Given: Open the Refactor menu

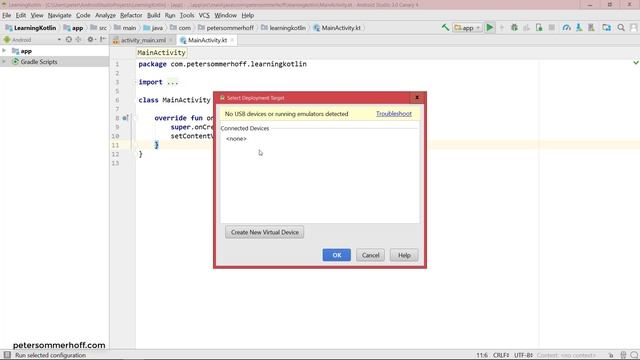Looking at the screenshot, I should [x=131, y=15].
